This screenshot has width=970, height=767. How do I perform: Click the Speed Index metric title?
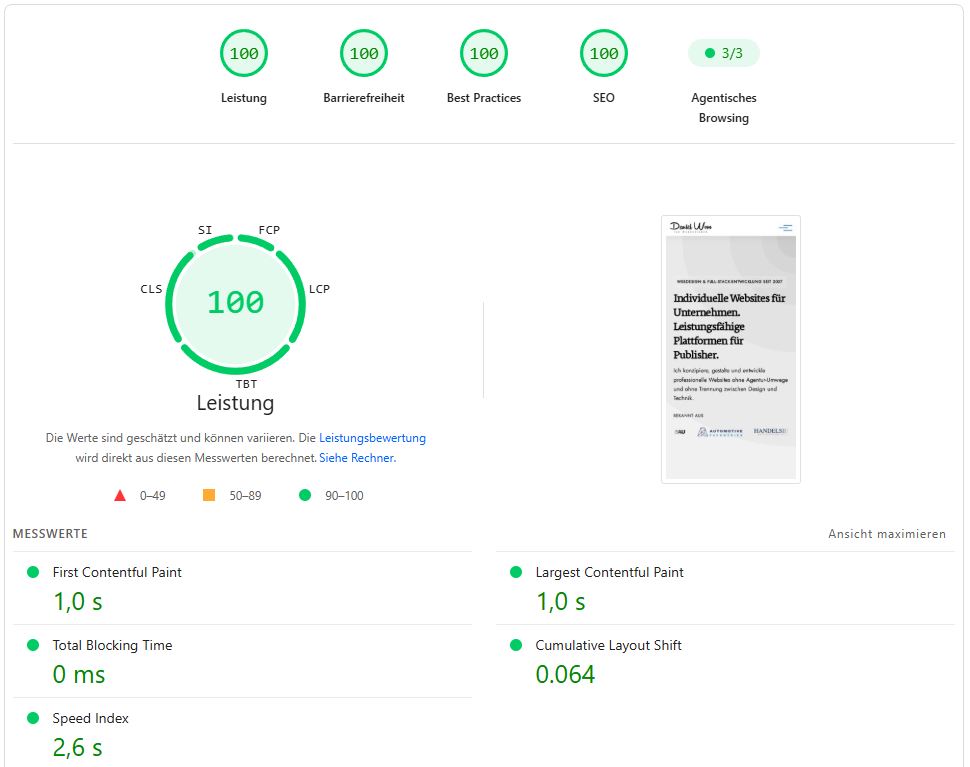pos(90,718)
